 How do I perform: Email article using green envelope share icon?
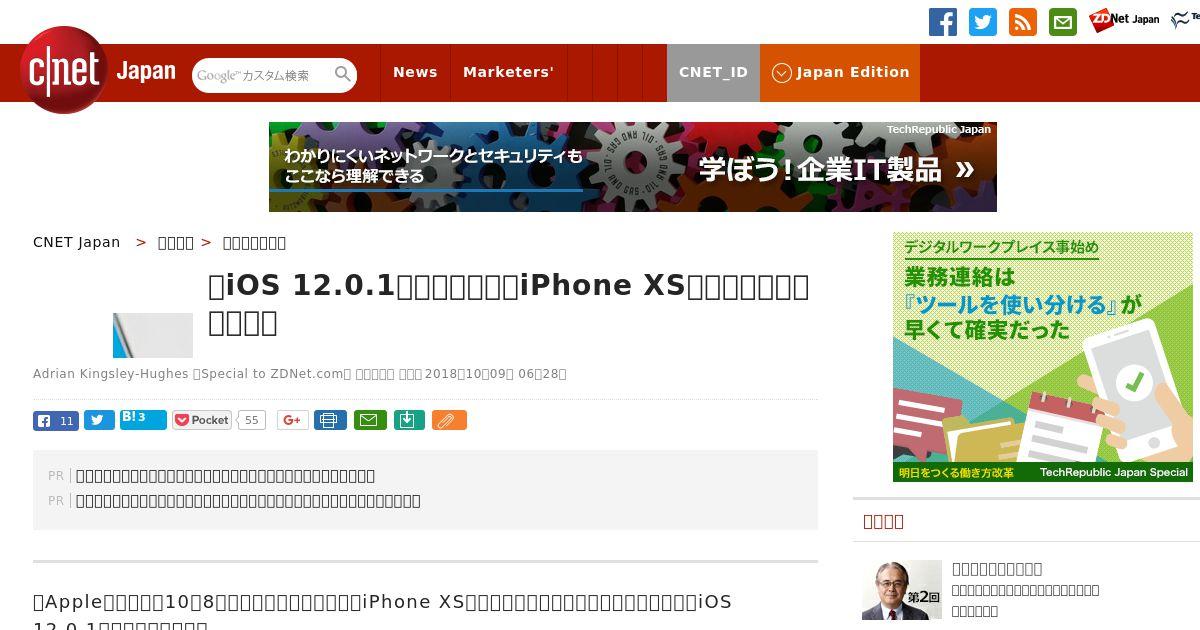pyautogui.click(x=370, y=421)
